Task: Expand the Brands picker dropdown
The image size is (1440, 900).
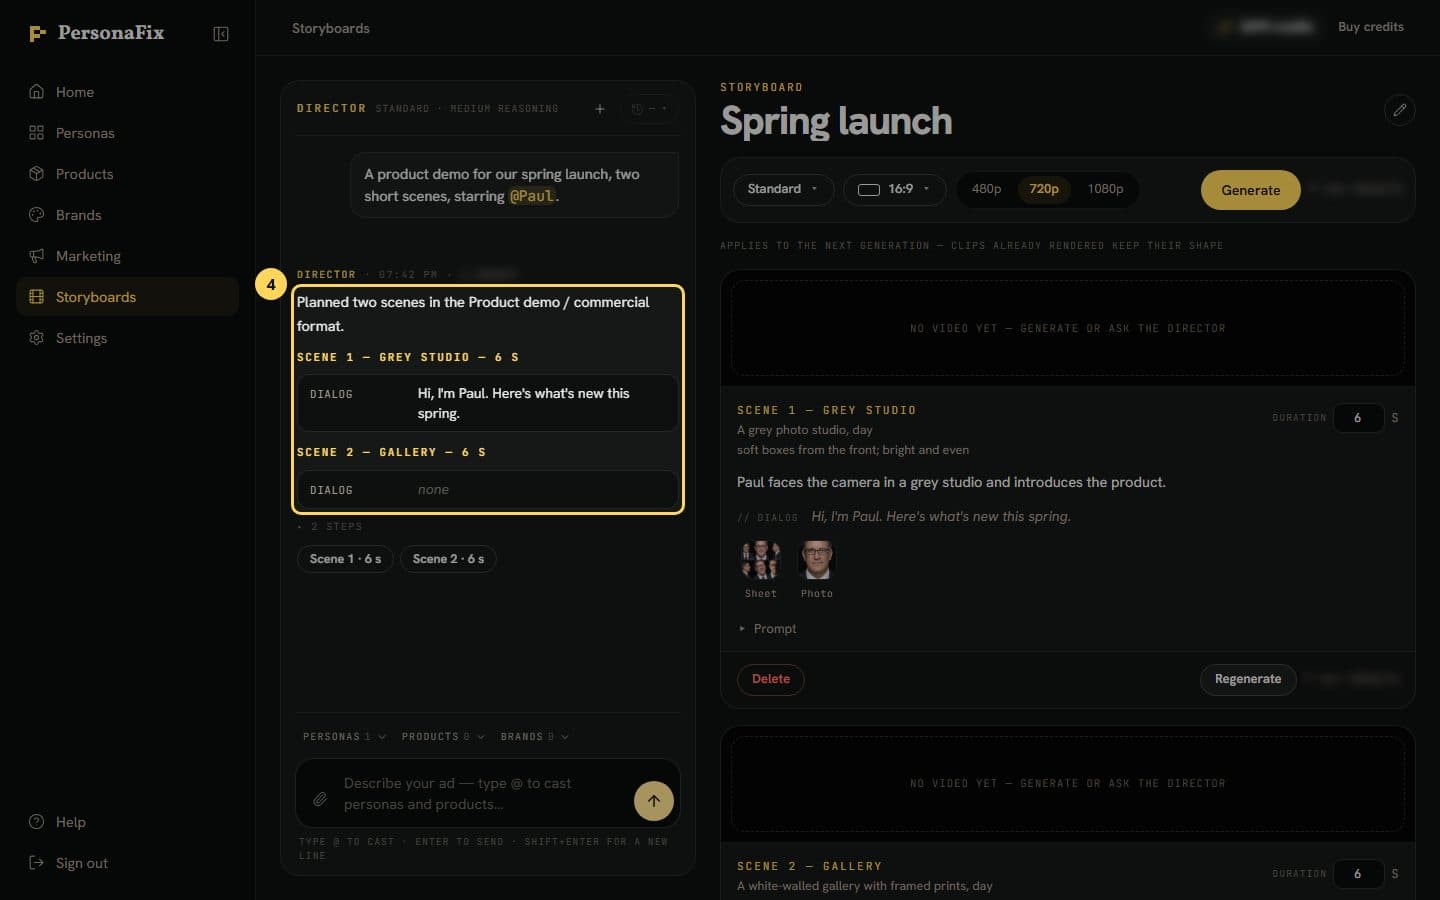Action: (535, 737)
